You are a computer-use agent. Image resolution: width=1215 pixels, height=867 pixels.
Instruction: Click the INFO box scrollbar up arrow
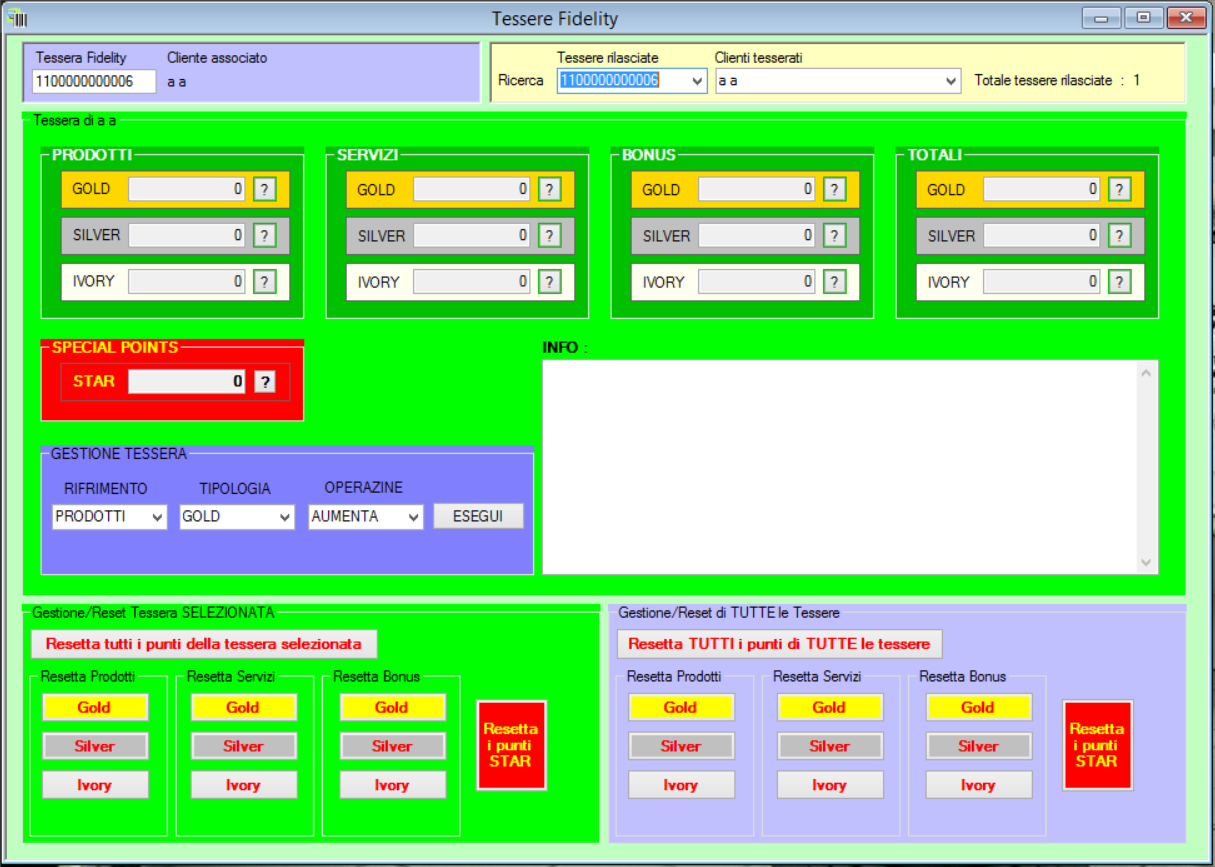click(1146, 372)
